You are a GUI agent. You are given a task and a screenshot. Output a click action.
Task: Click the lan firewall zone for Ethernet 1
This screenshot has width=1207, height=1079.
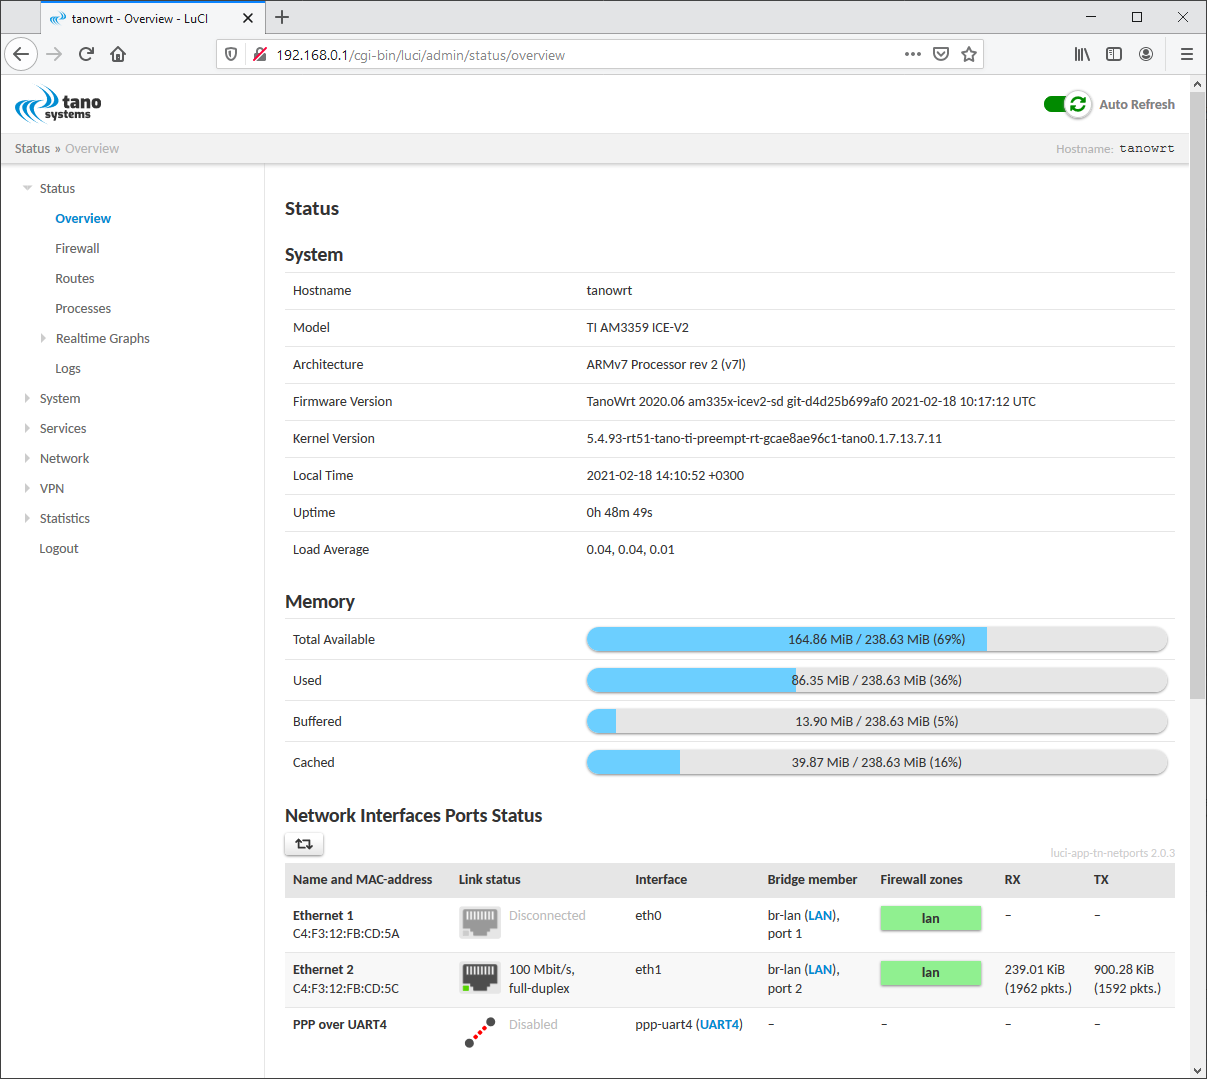coord(931,918)
